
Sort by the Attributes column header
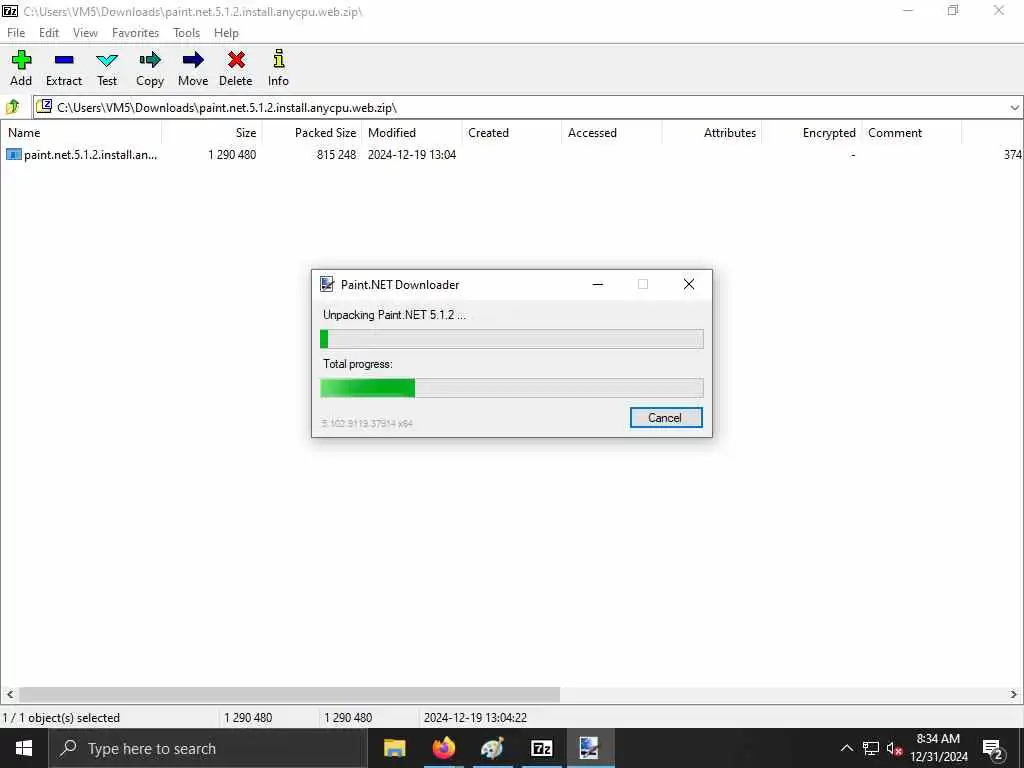[712, 133]
